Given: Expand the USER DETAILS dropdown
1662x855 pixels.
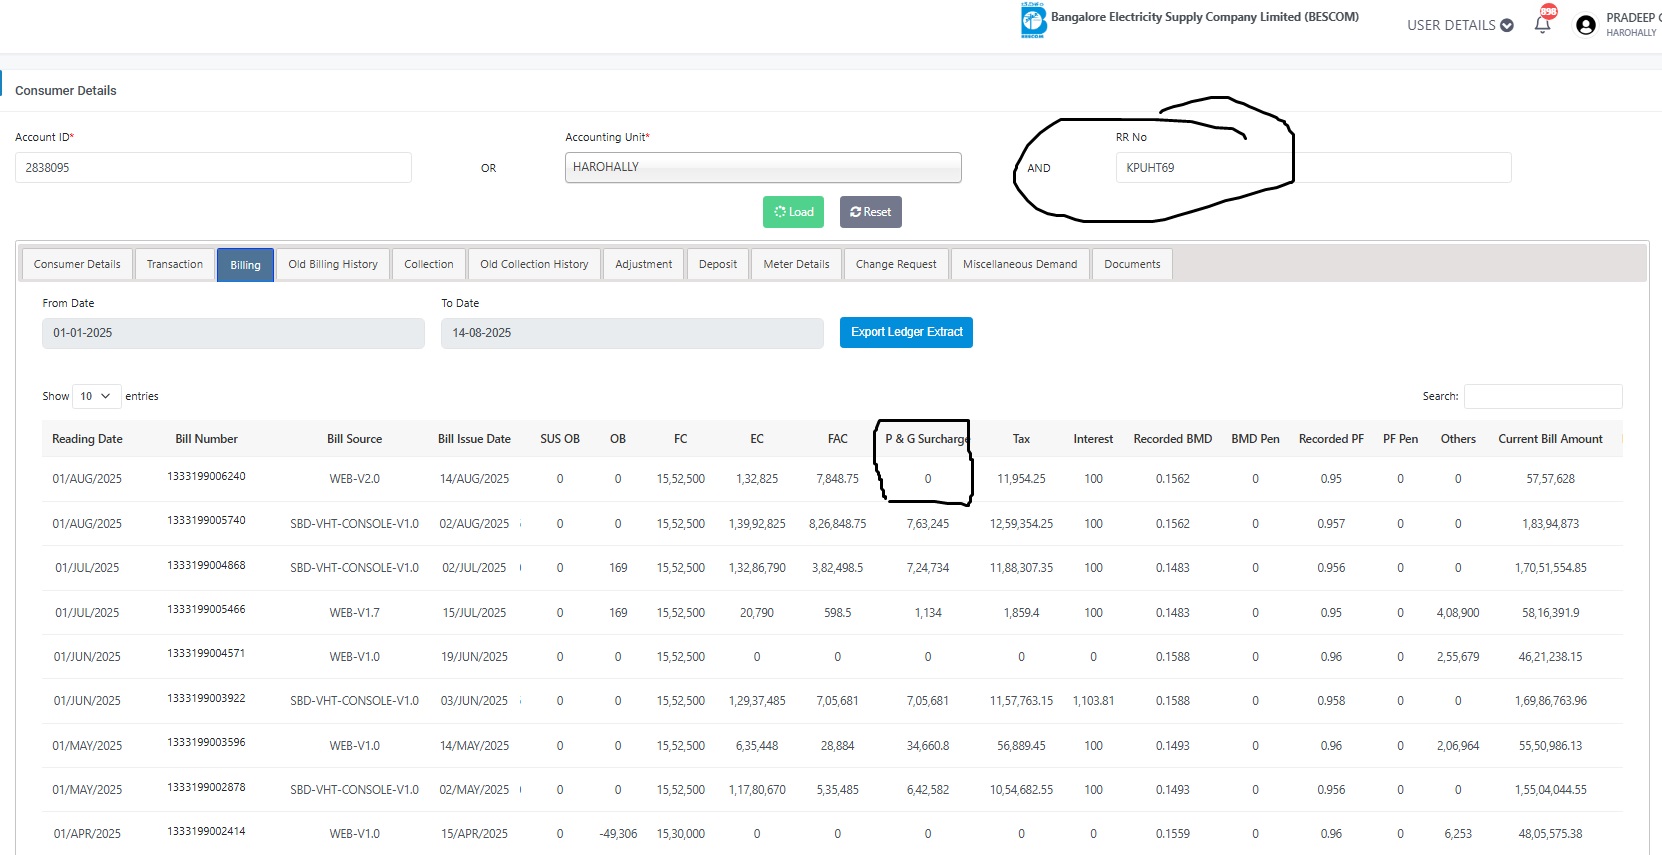Looking at the screenshot, I should click(x=1459, y=25).
